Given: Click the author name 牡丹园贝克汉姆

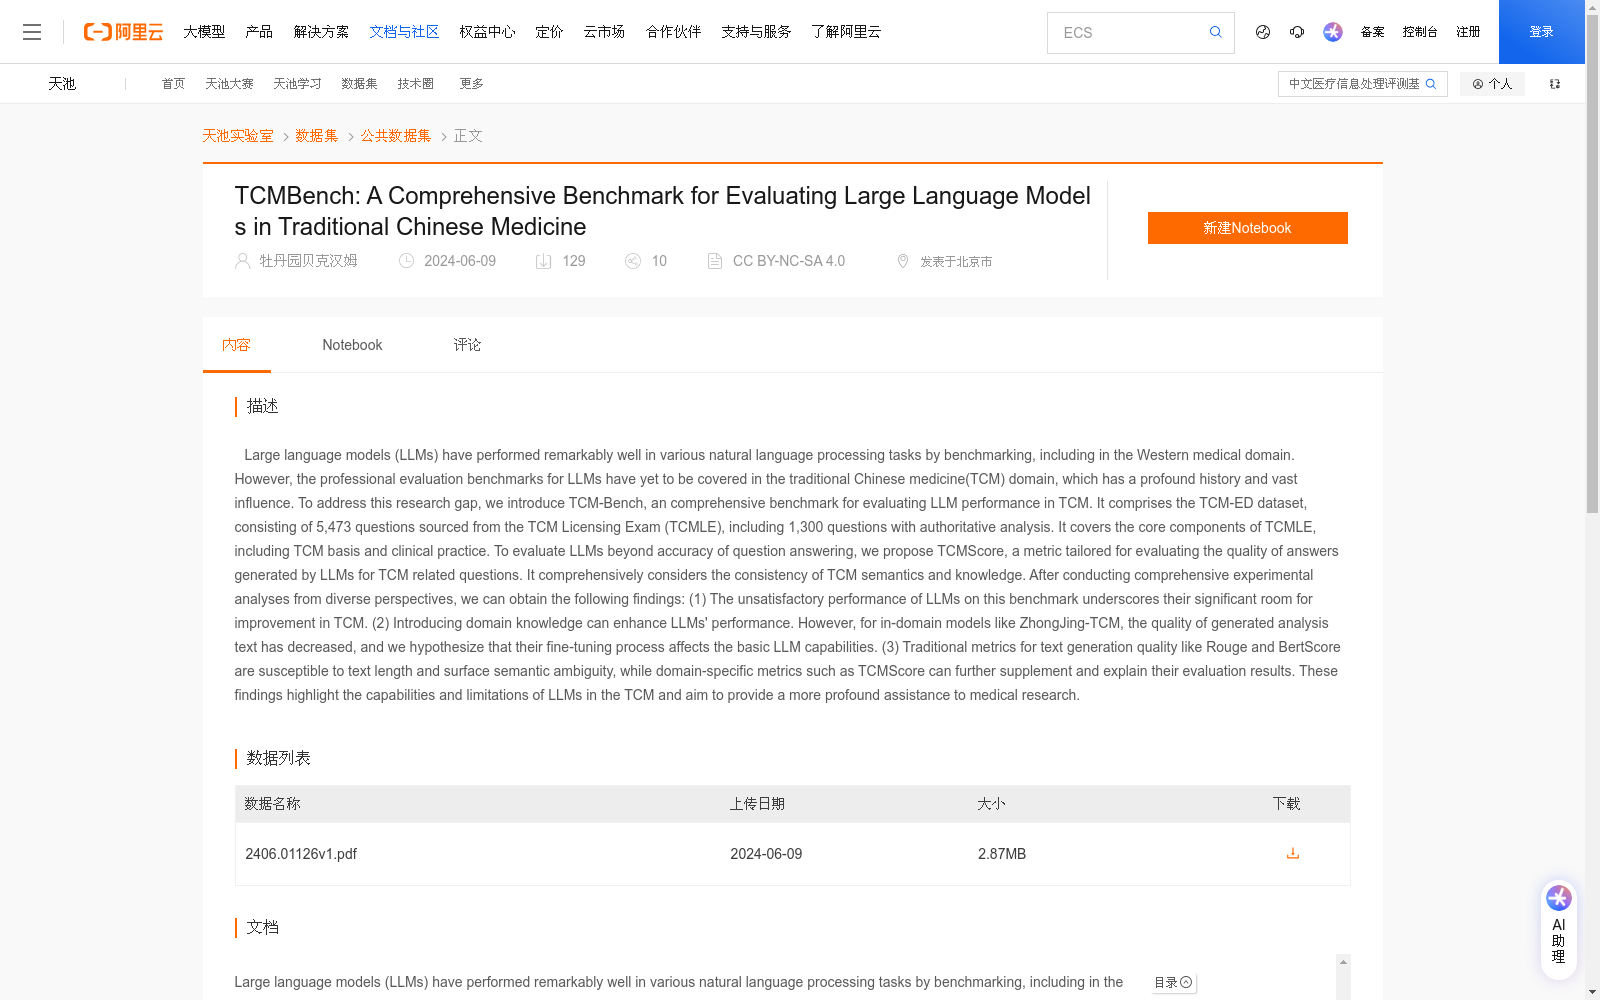Looking at the screenshot, I should coord(308,261).
